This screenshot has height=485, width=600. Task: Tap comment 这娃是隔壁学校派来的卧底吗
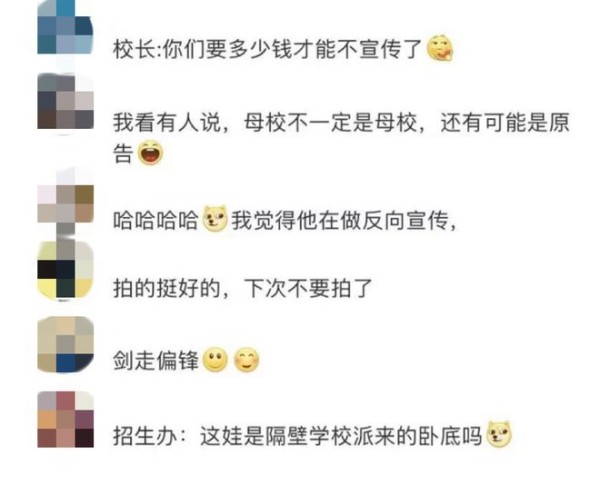coord(341,435)
